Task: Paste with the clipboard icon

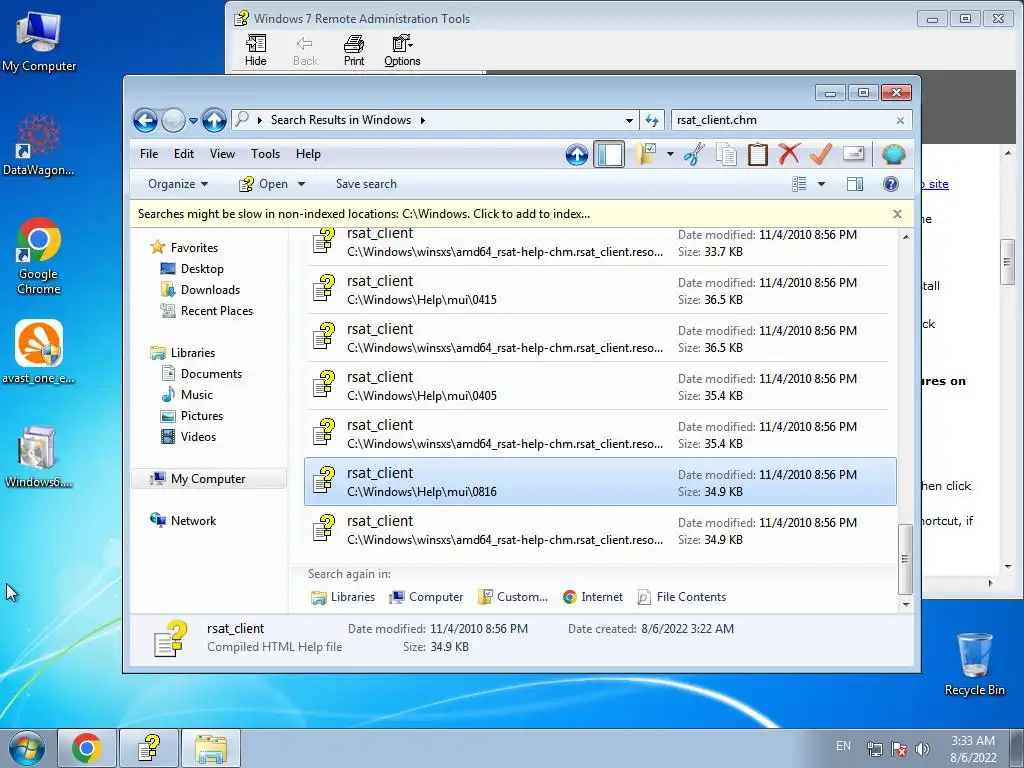Action: pyautogui.click(x=758, y=154)
